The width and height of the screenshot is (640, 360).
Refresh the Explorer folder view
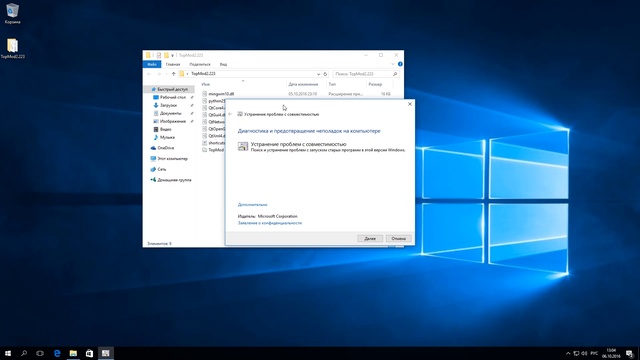[x=325, y=74]
